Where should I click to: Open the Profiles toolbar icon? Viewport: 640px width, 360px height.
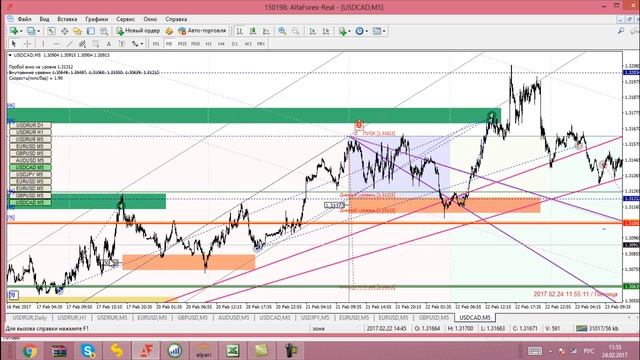pyautogui.click(x=31, y=31)
